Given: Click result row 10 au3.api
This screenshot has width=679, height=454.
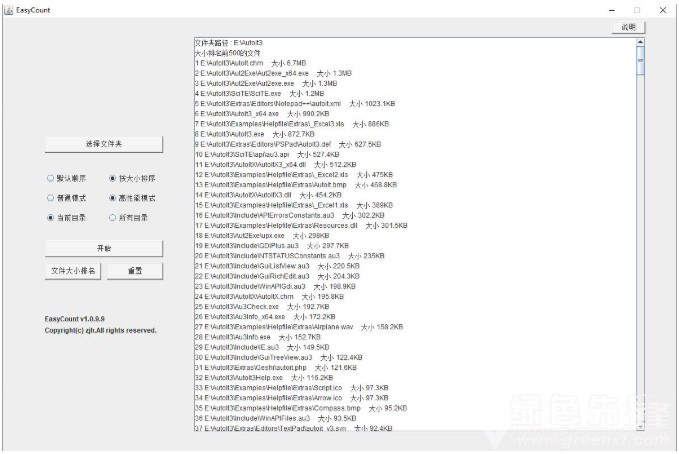Looking at the screenshot, I should click(267, 154).
